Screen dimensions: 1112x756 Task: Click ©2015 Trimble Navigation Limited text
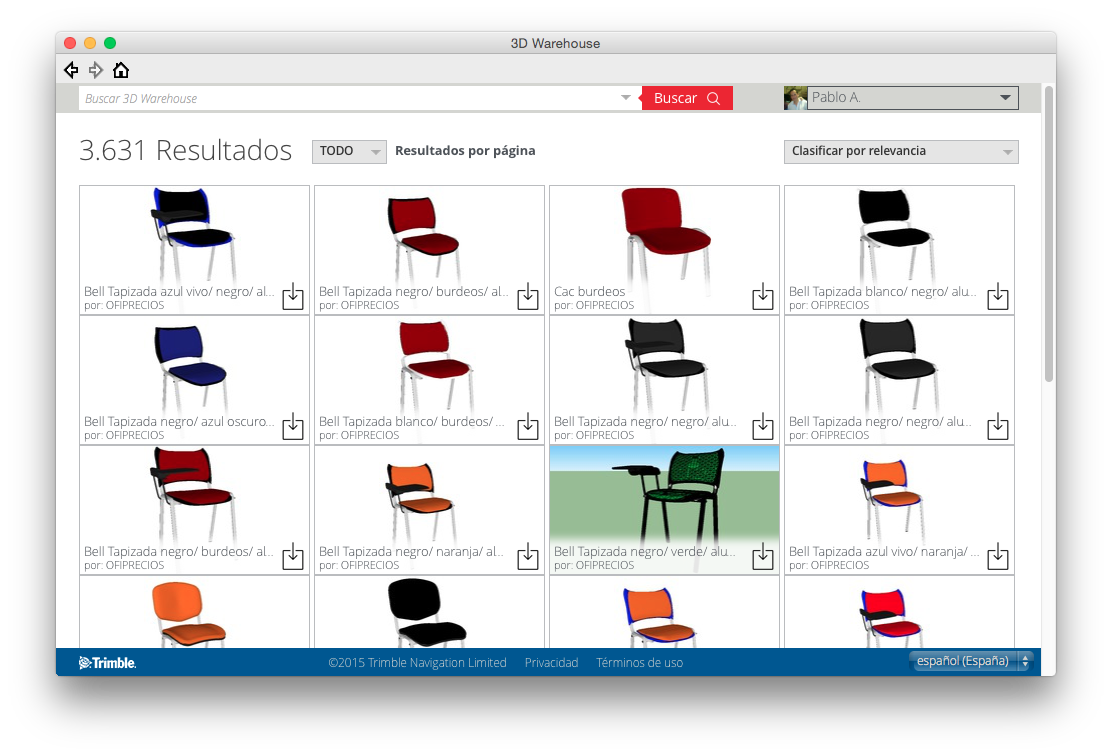(417, 662)
